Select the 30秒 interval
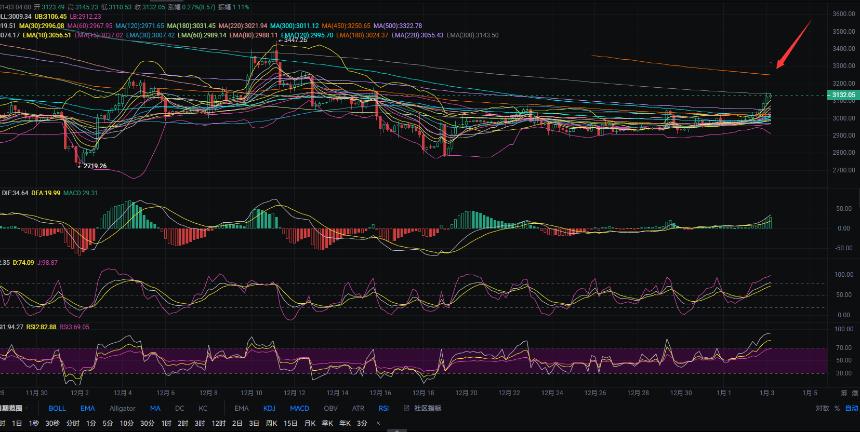This screenshot has width=860, height=432. [x=52, y=423]
